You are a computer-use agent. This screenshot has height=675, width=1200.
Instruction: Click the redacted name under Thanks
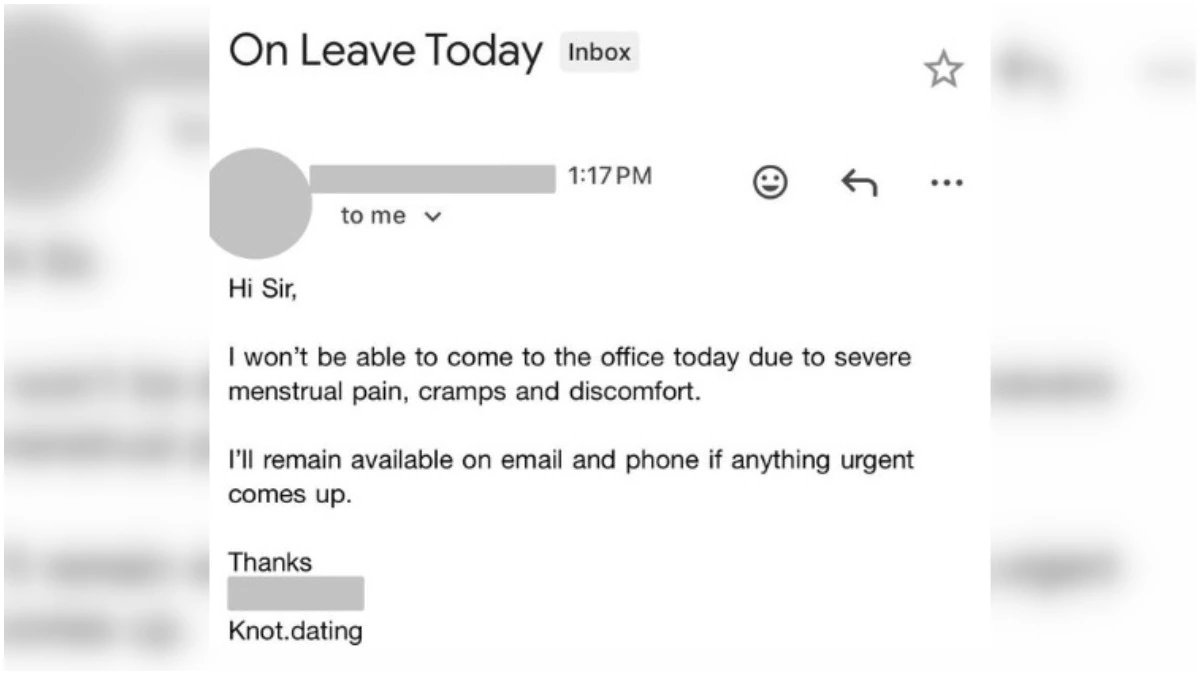[x=296, y=593]
